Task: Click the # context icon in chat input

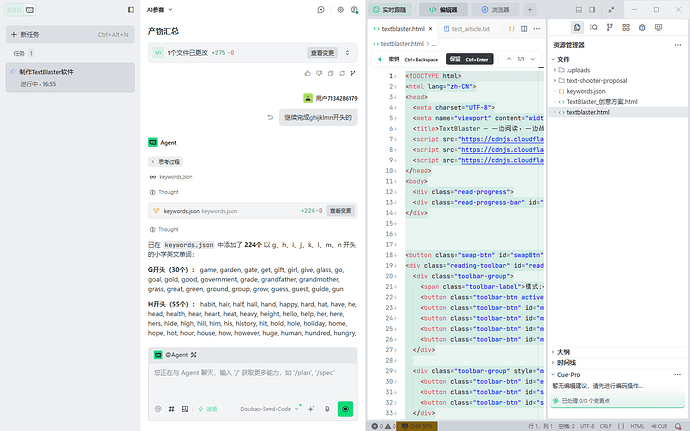Action: (172, 409)
